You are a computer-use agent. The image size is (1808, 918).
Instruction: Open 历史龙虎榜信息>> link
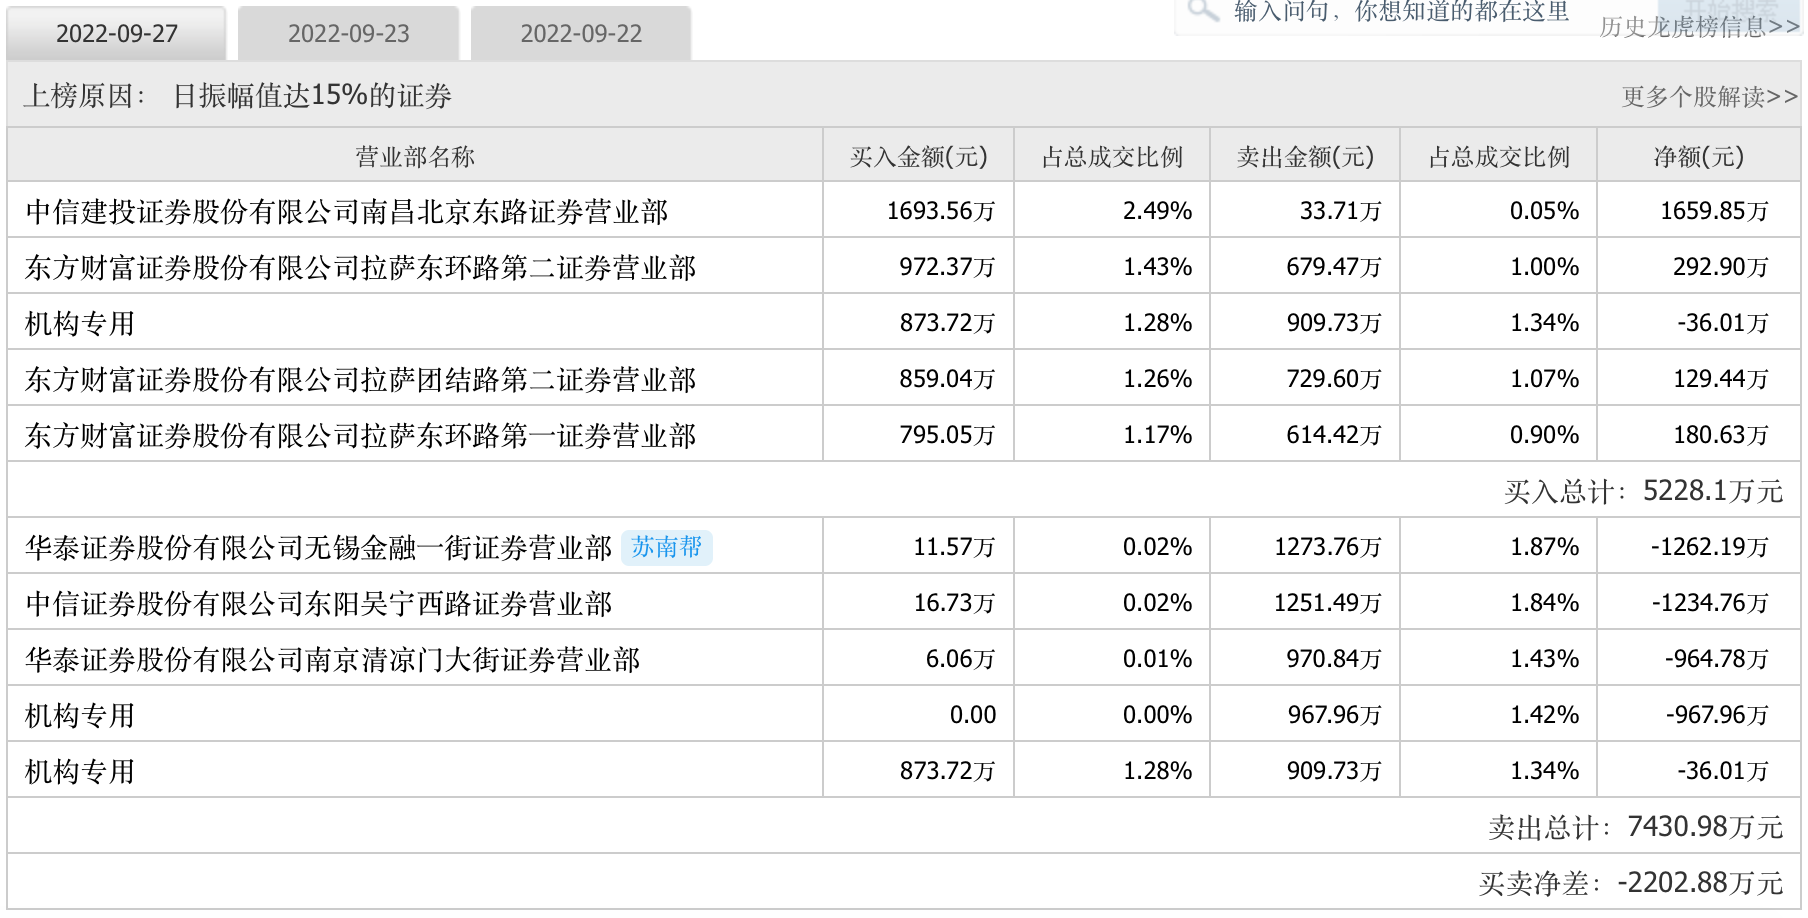click(x=1698, y=27)
